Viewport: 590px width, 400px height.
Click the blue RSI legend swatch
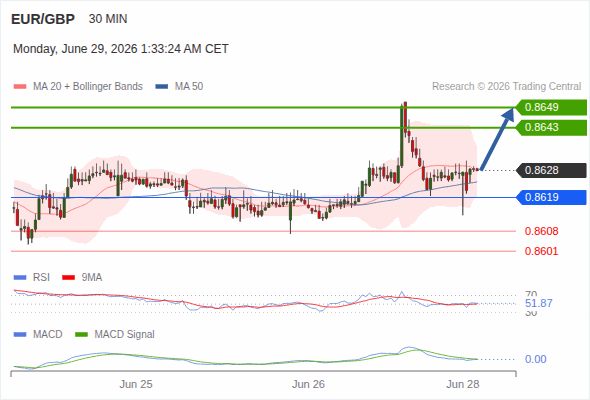point(20,278)
